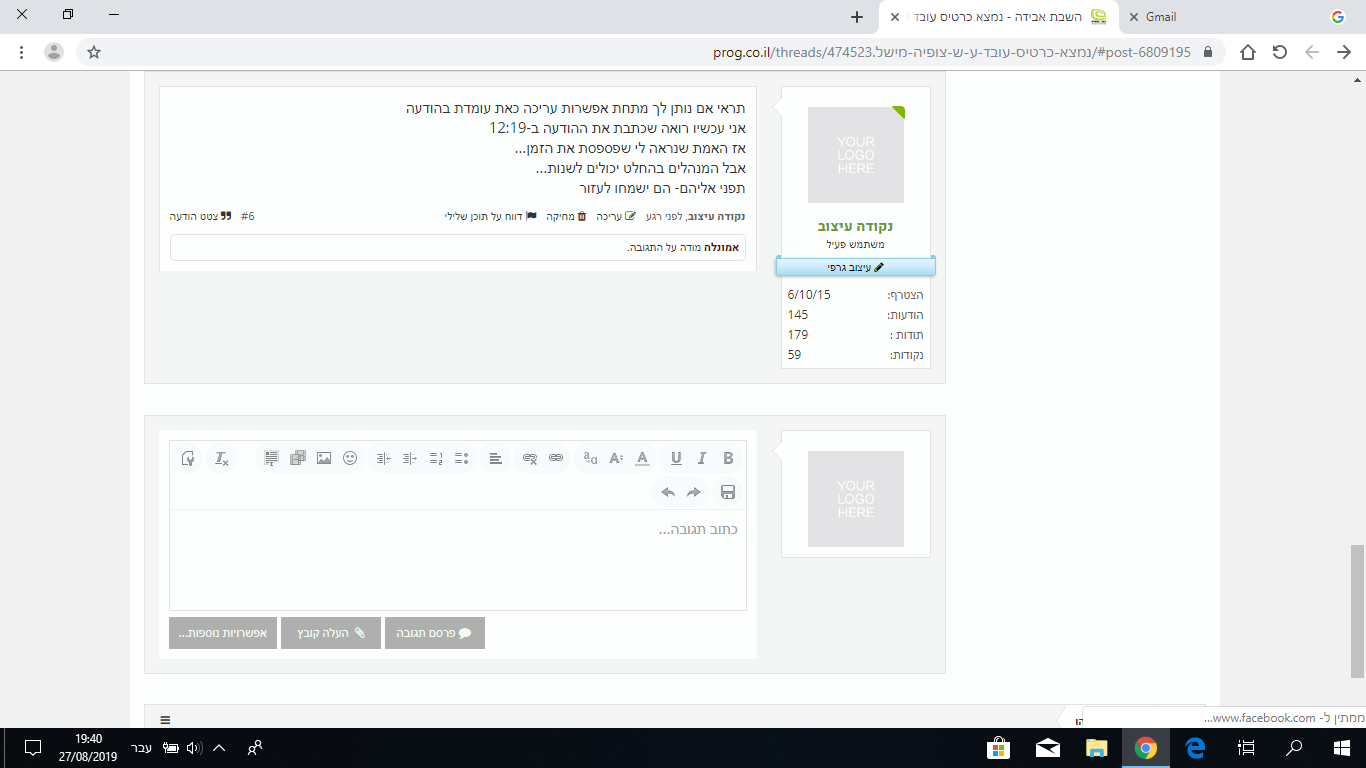Click the פרסם תגובה post reply button

(x=435, y=633)
